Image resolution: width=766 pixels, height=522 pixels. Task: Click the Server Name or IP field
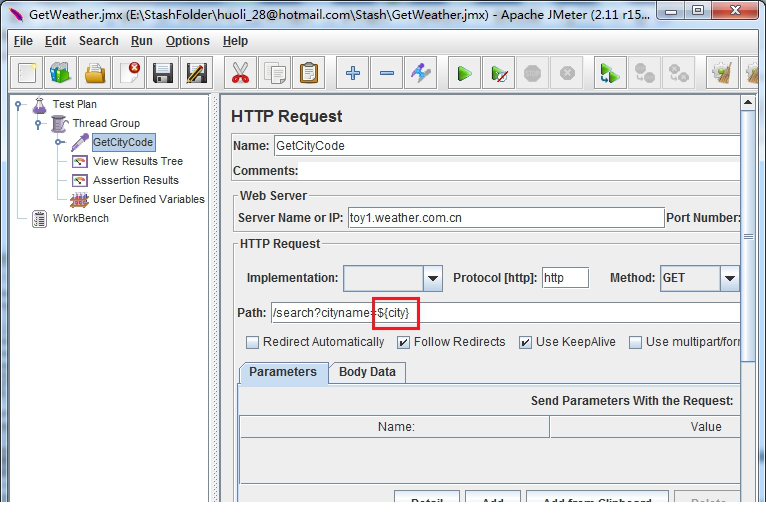(x=505, y=218)
